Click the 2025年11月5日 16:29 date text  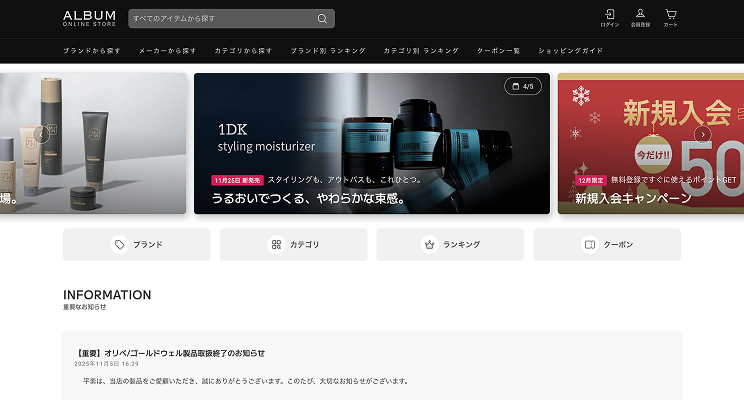106,364
